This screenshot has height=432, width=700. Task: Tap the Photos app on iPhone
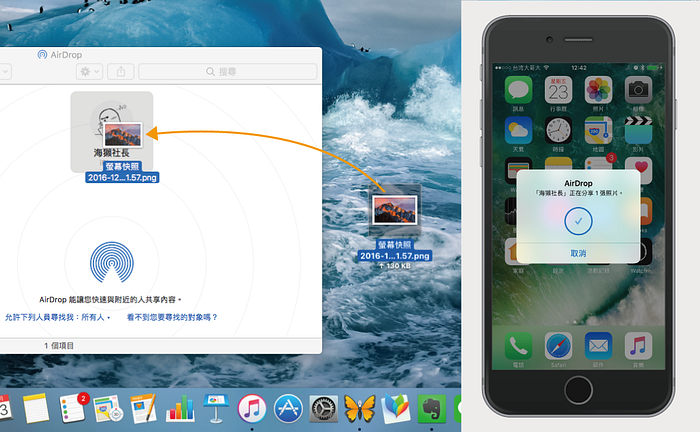[x=598, y=90]
